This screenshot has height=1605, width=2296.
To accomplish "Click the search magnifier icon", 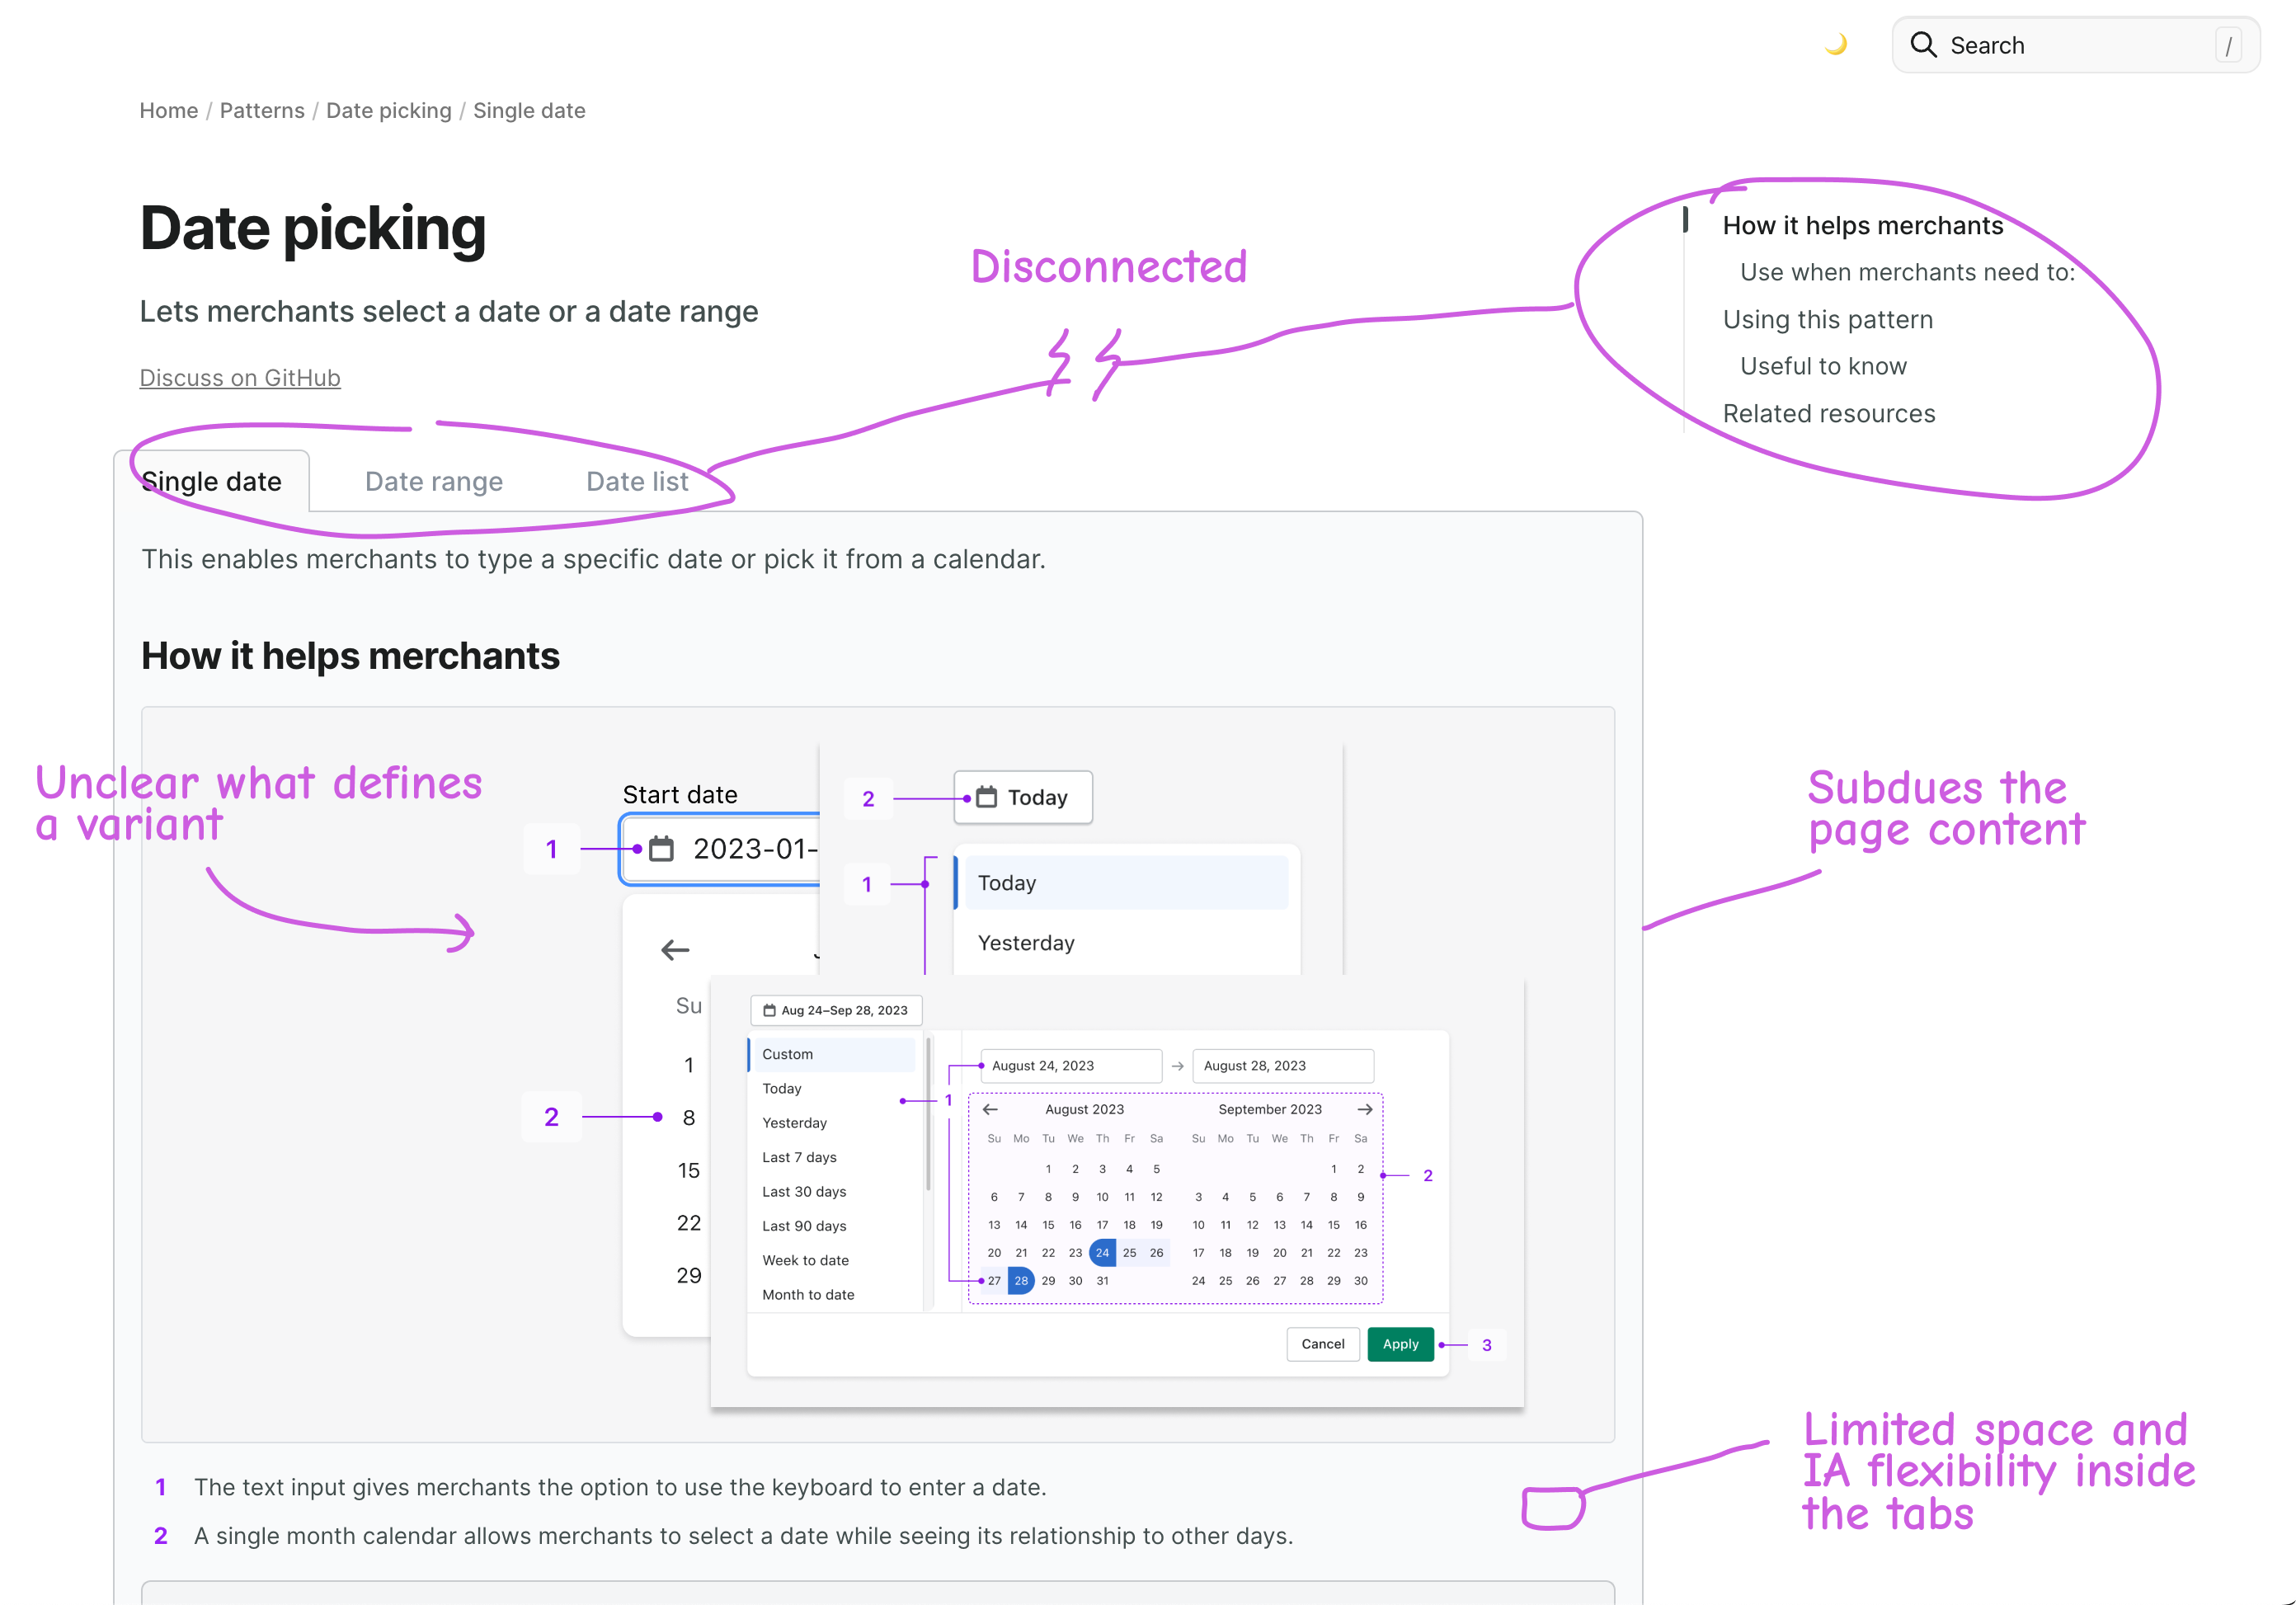I will (x=1925, y=45).
